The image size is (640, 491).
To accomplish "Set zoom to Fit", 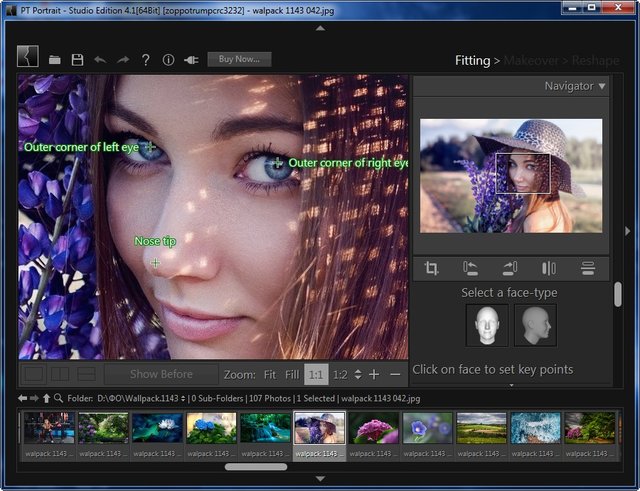I will point(269,374).
